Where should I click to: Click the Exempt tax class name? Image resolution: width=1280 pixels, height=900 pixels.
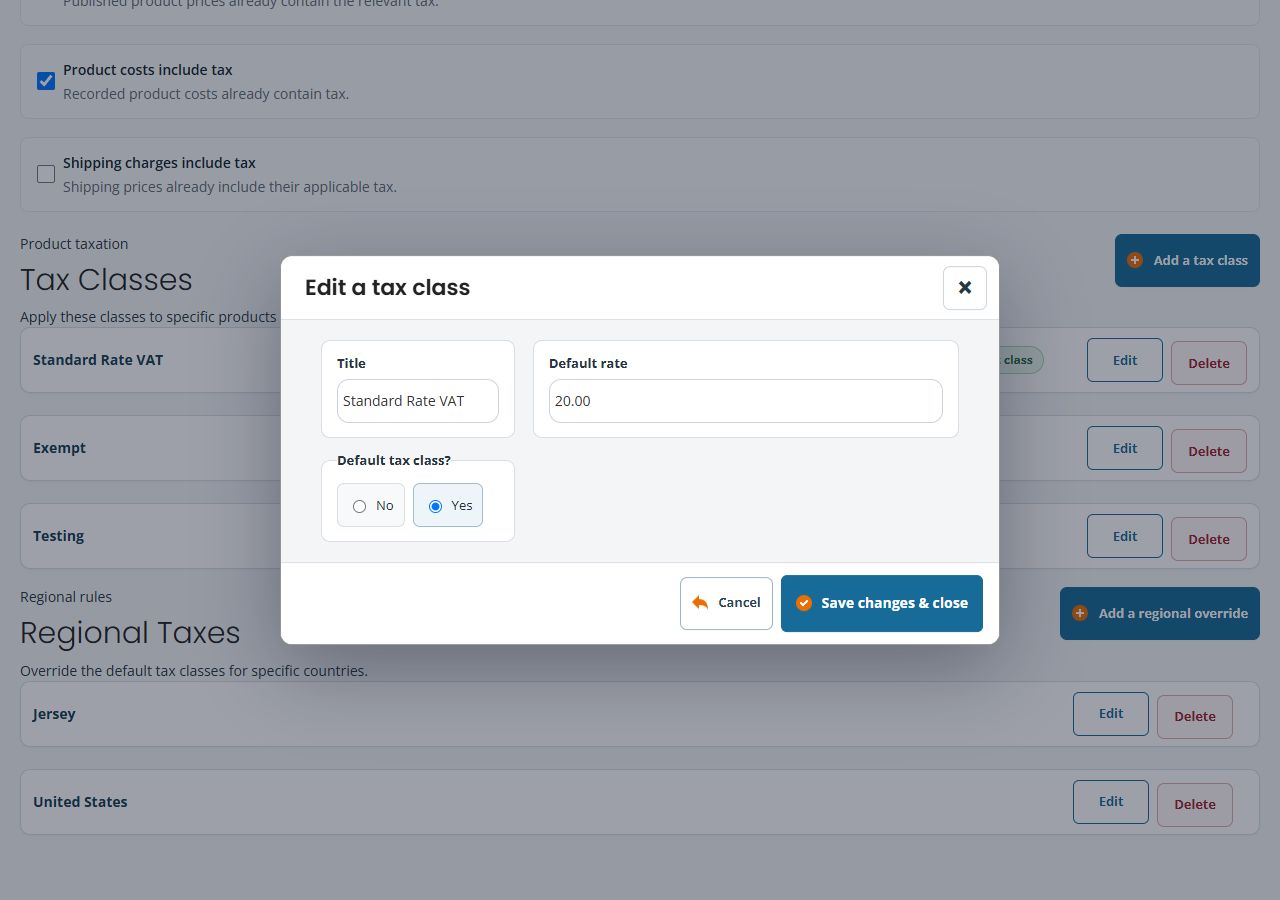60,448
